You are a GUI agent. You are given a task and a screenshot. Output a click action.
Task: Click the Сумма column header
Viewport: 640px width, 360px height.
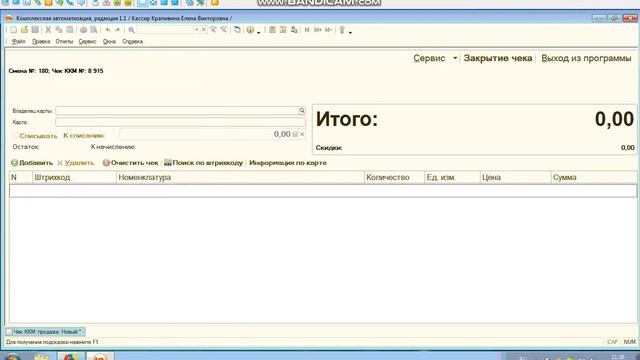(594, 178)
